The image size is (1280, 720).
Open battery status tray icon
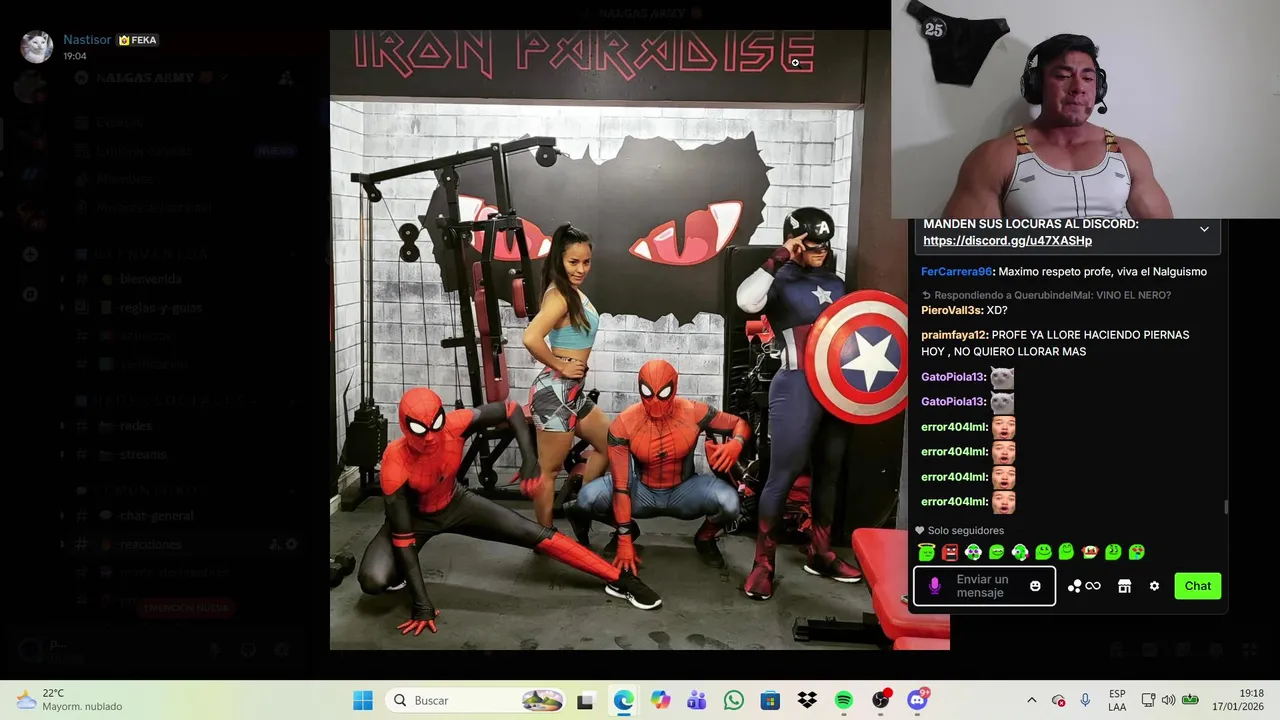point(1190,700)
